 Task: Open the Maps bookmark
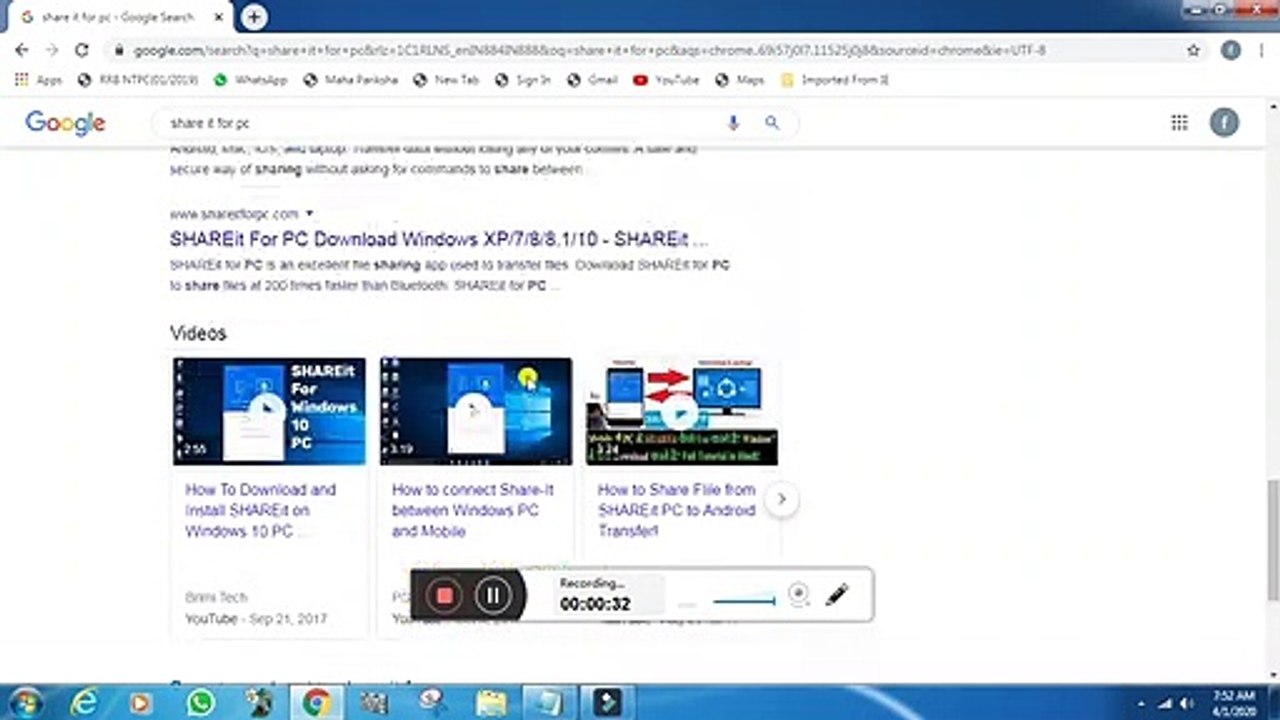click(x=739, y=80)
